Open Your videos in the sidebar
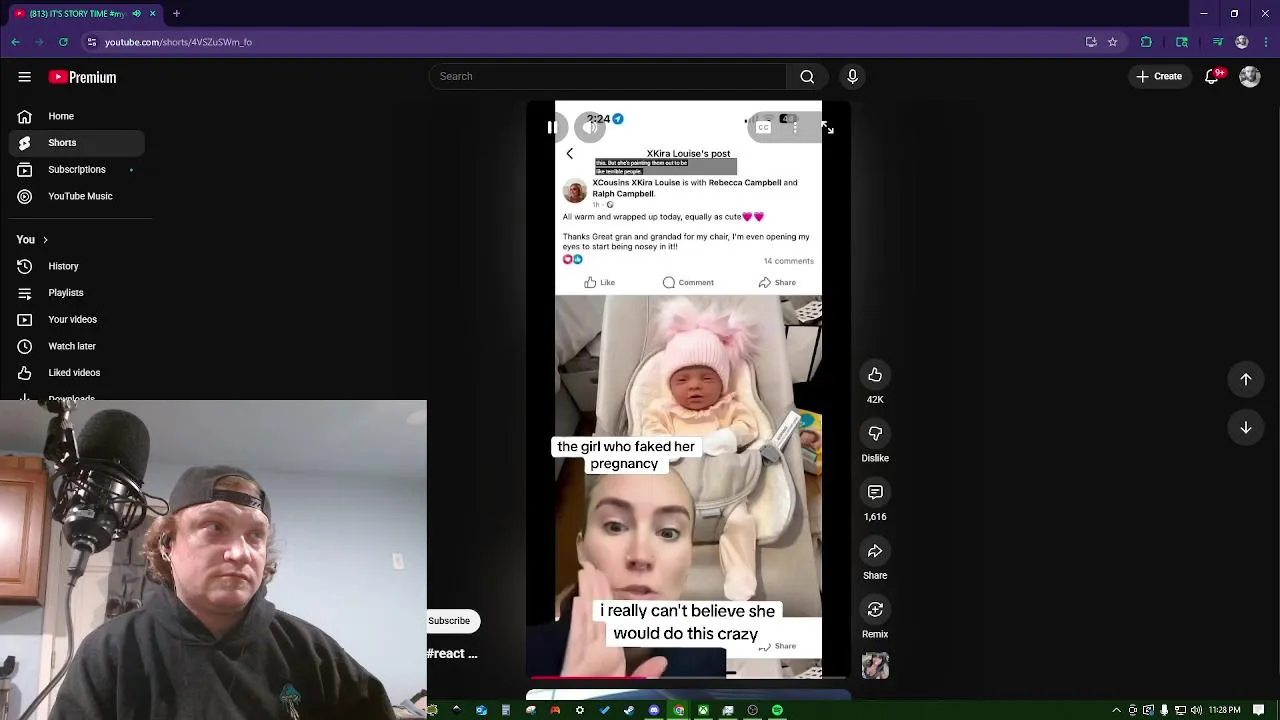Screen dimensions: 1280x720 [77, 319]
